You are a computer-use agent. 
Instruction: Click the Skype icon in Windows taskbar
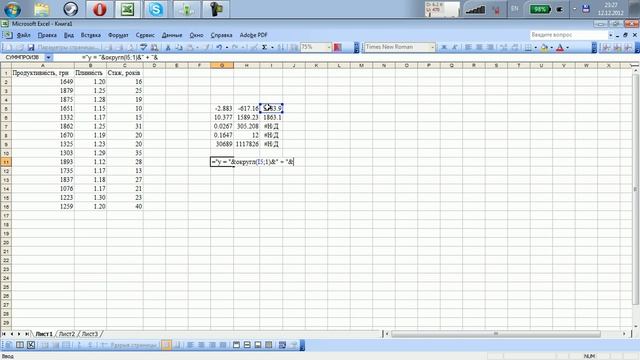(x=156, y=9)
